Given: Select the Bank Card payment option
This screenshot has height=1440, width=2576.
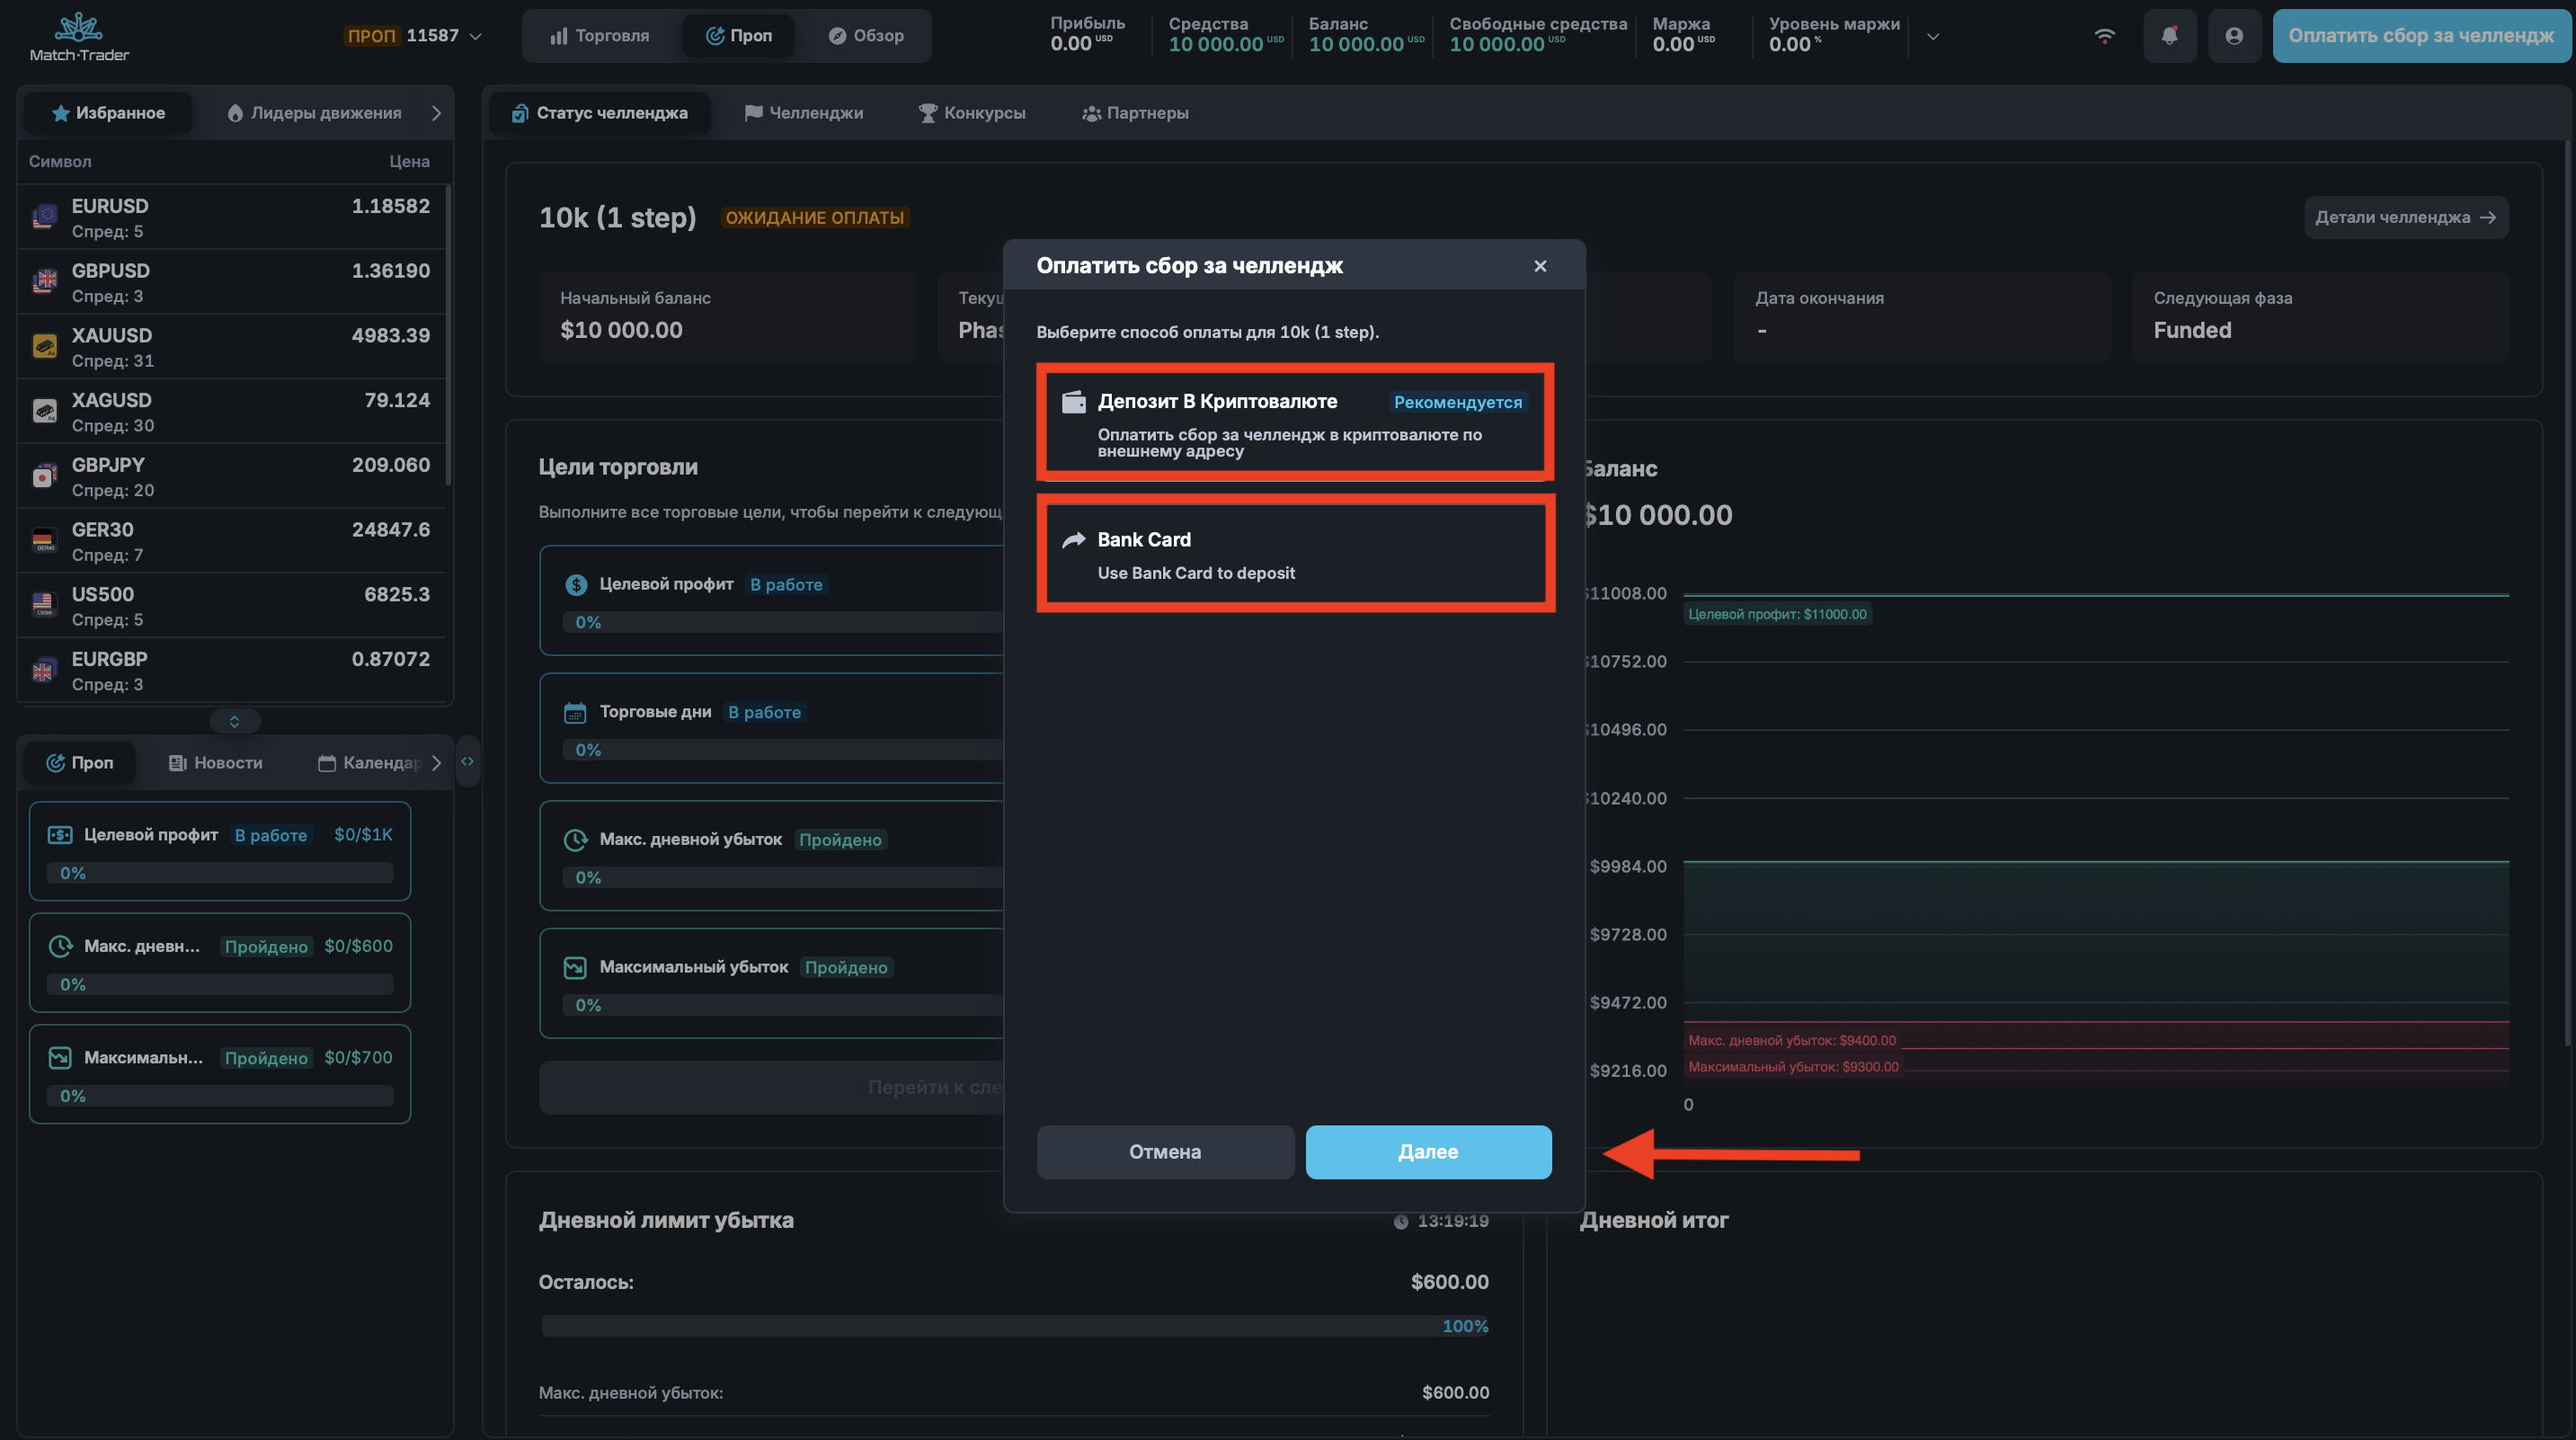Looking at the screenshot, I should 1295,554.
